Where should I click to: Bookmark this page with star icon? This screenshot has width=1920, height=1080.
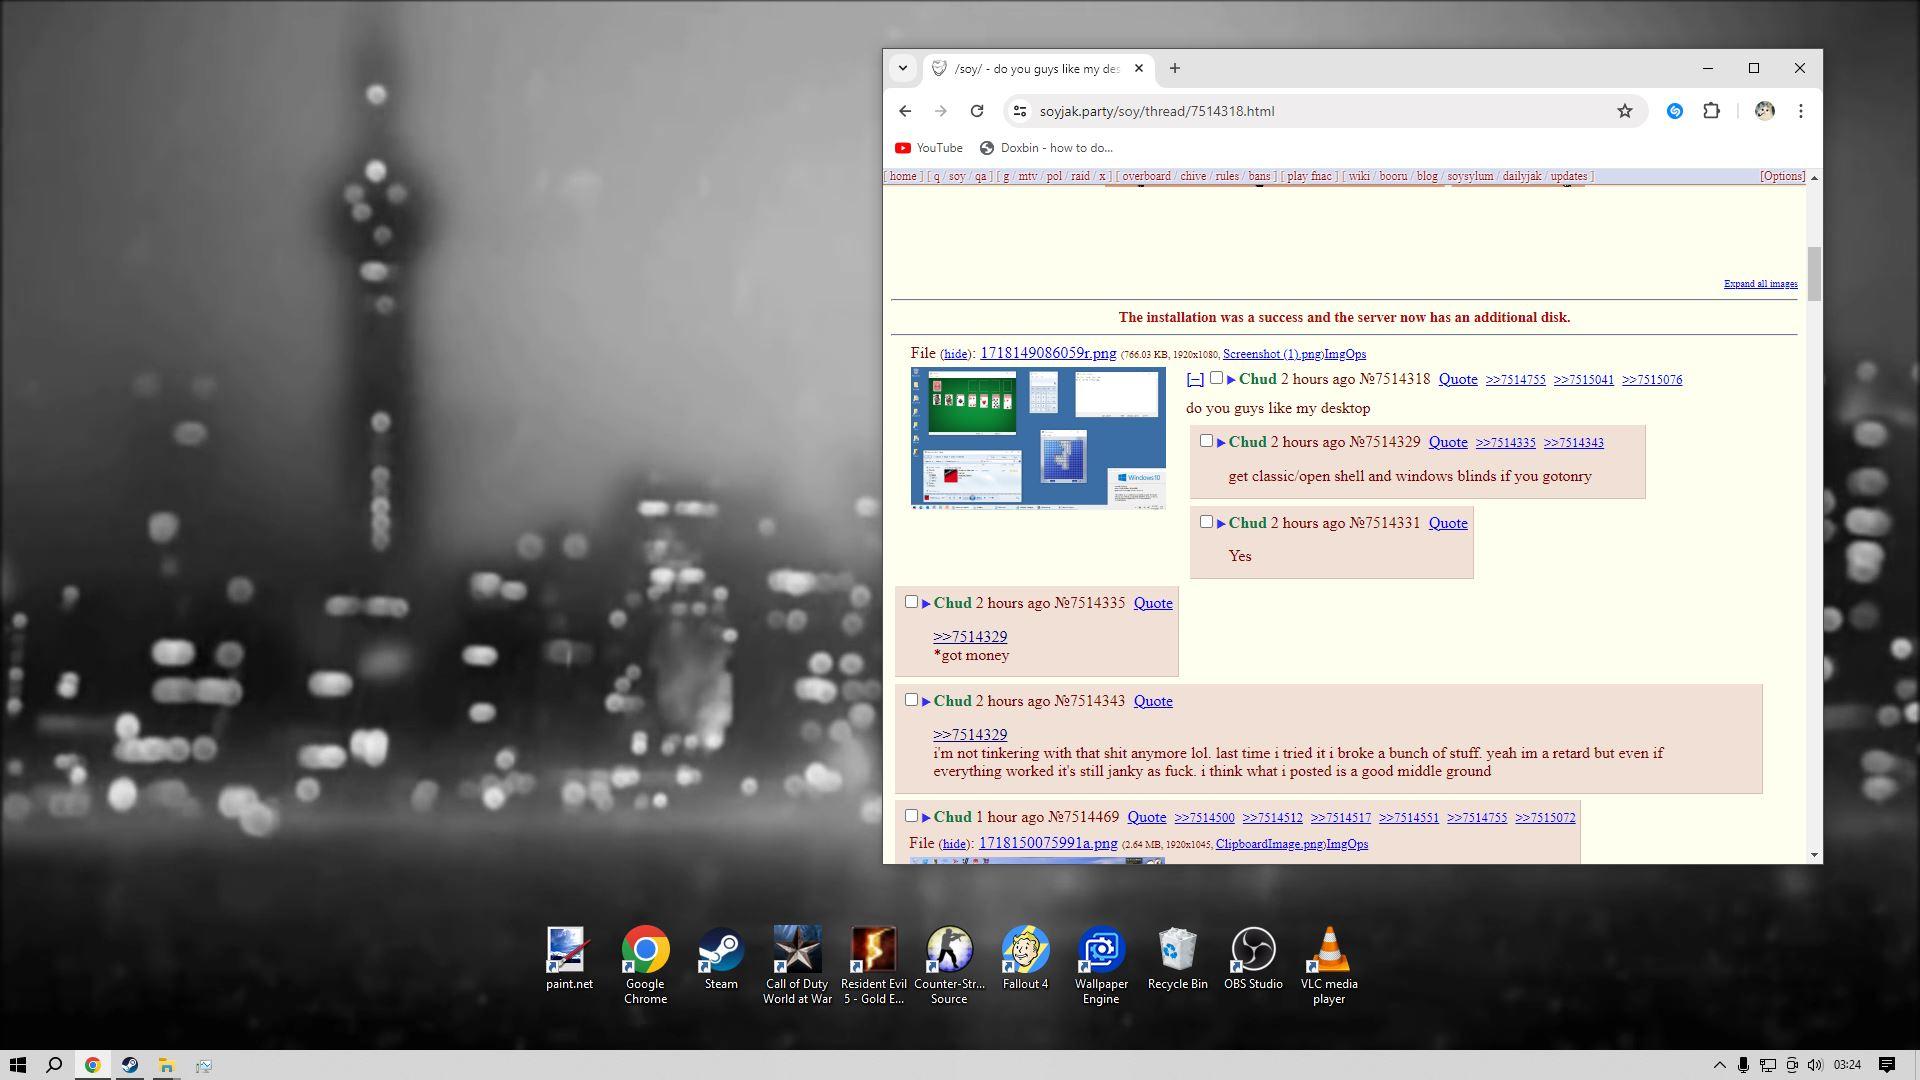tap(1624, 111)
